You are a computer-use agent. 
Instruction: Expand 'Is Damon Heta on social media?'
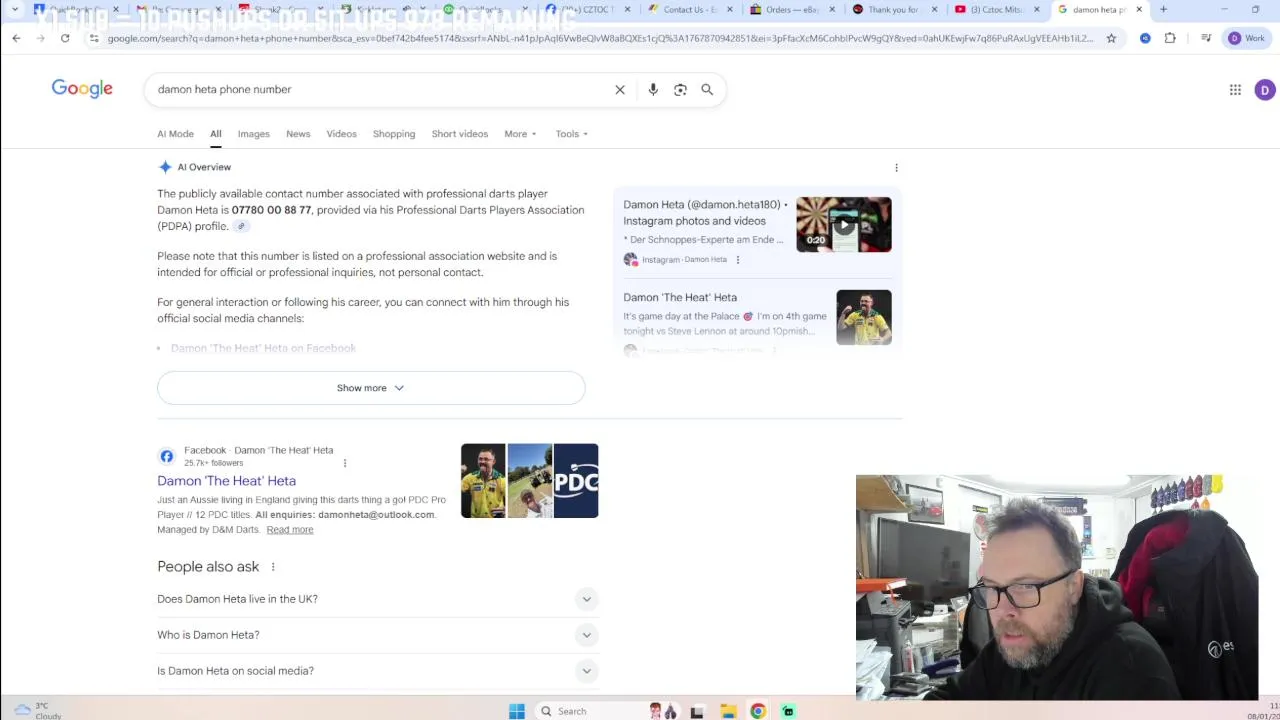(377, 671)
